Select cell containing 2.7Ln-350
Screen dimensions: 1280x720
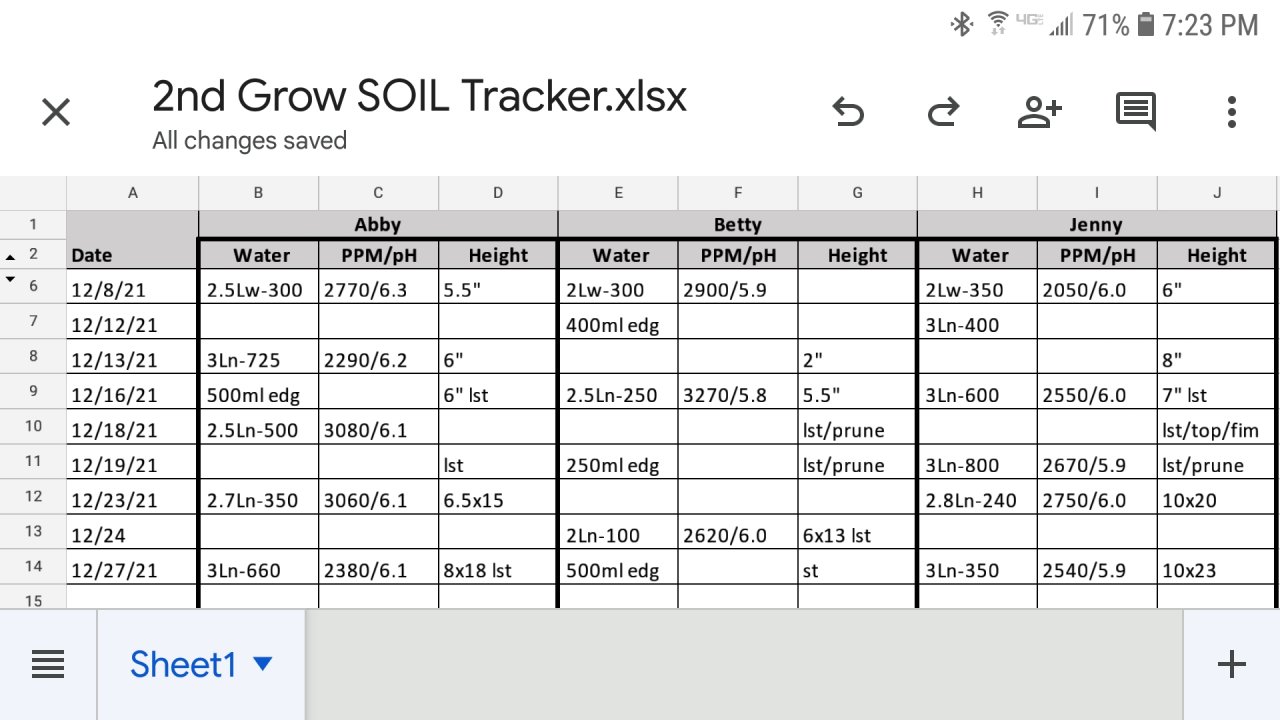coord(259,497)
